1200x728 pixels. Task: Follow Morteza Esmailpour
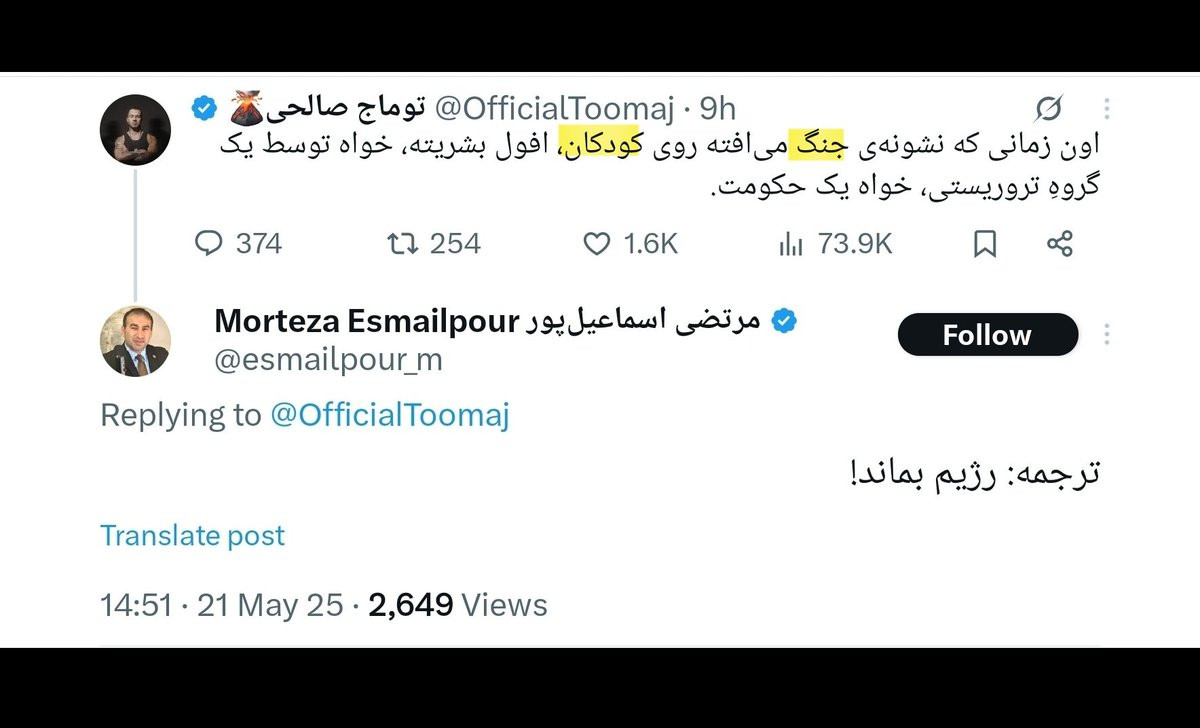988,334
